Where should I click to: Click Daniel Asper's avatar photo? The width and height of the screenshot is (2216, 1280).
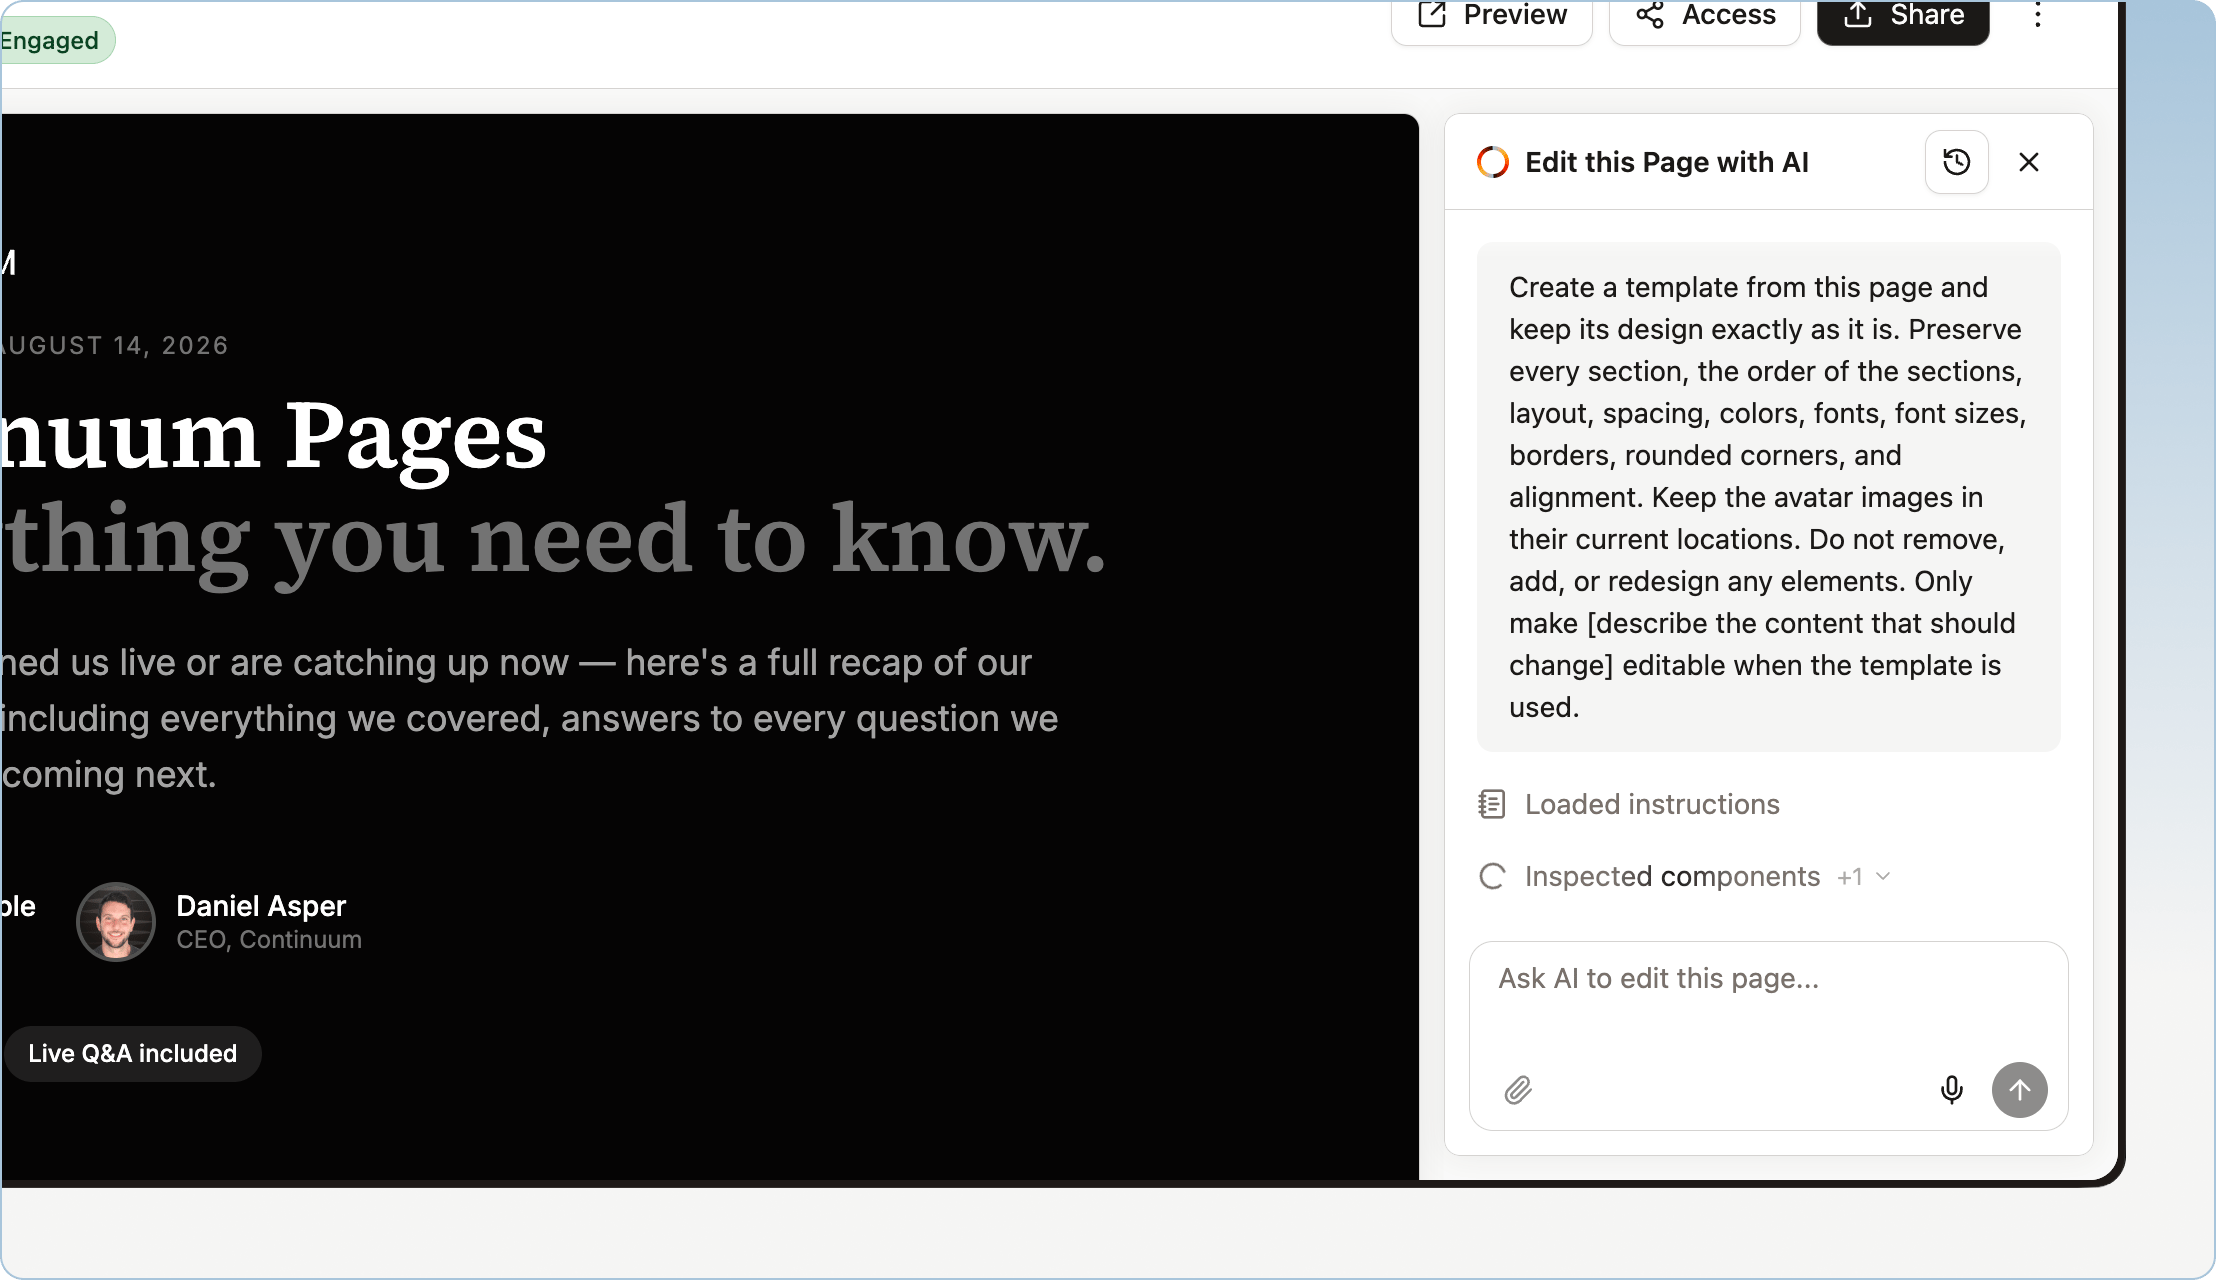click(x=116, y=922)
